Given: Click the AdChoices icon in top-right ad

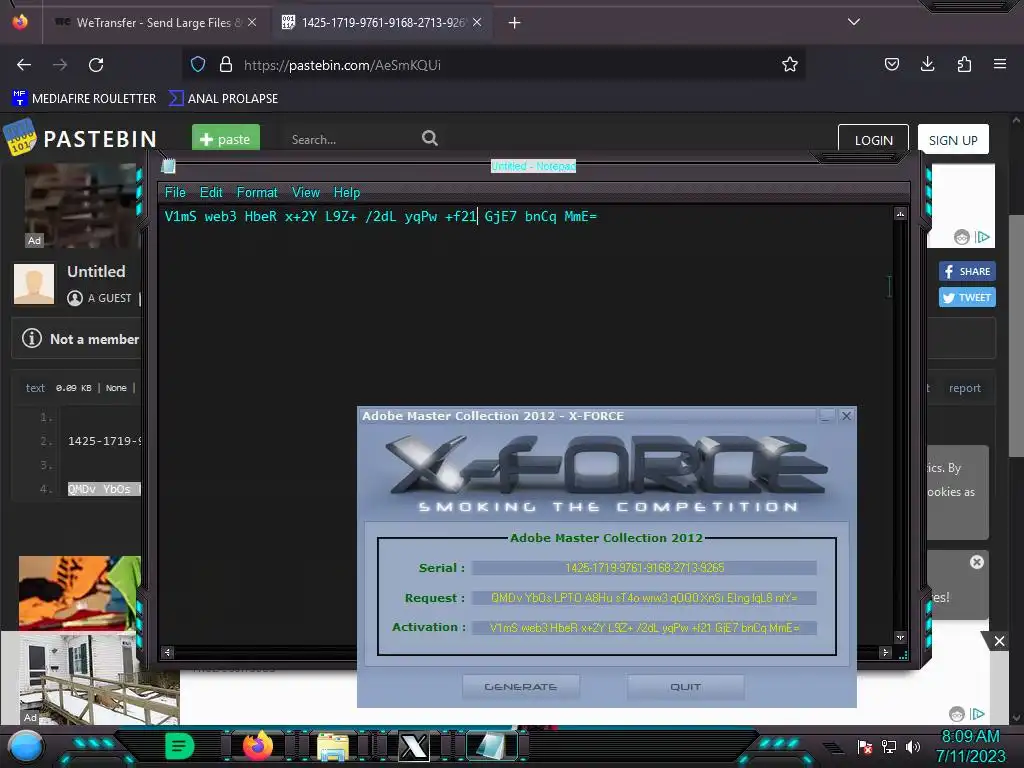Looking at the screenshot, I should point(982,237).
